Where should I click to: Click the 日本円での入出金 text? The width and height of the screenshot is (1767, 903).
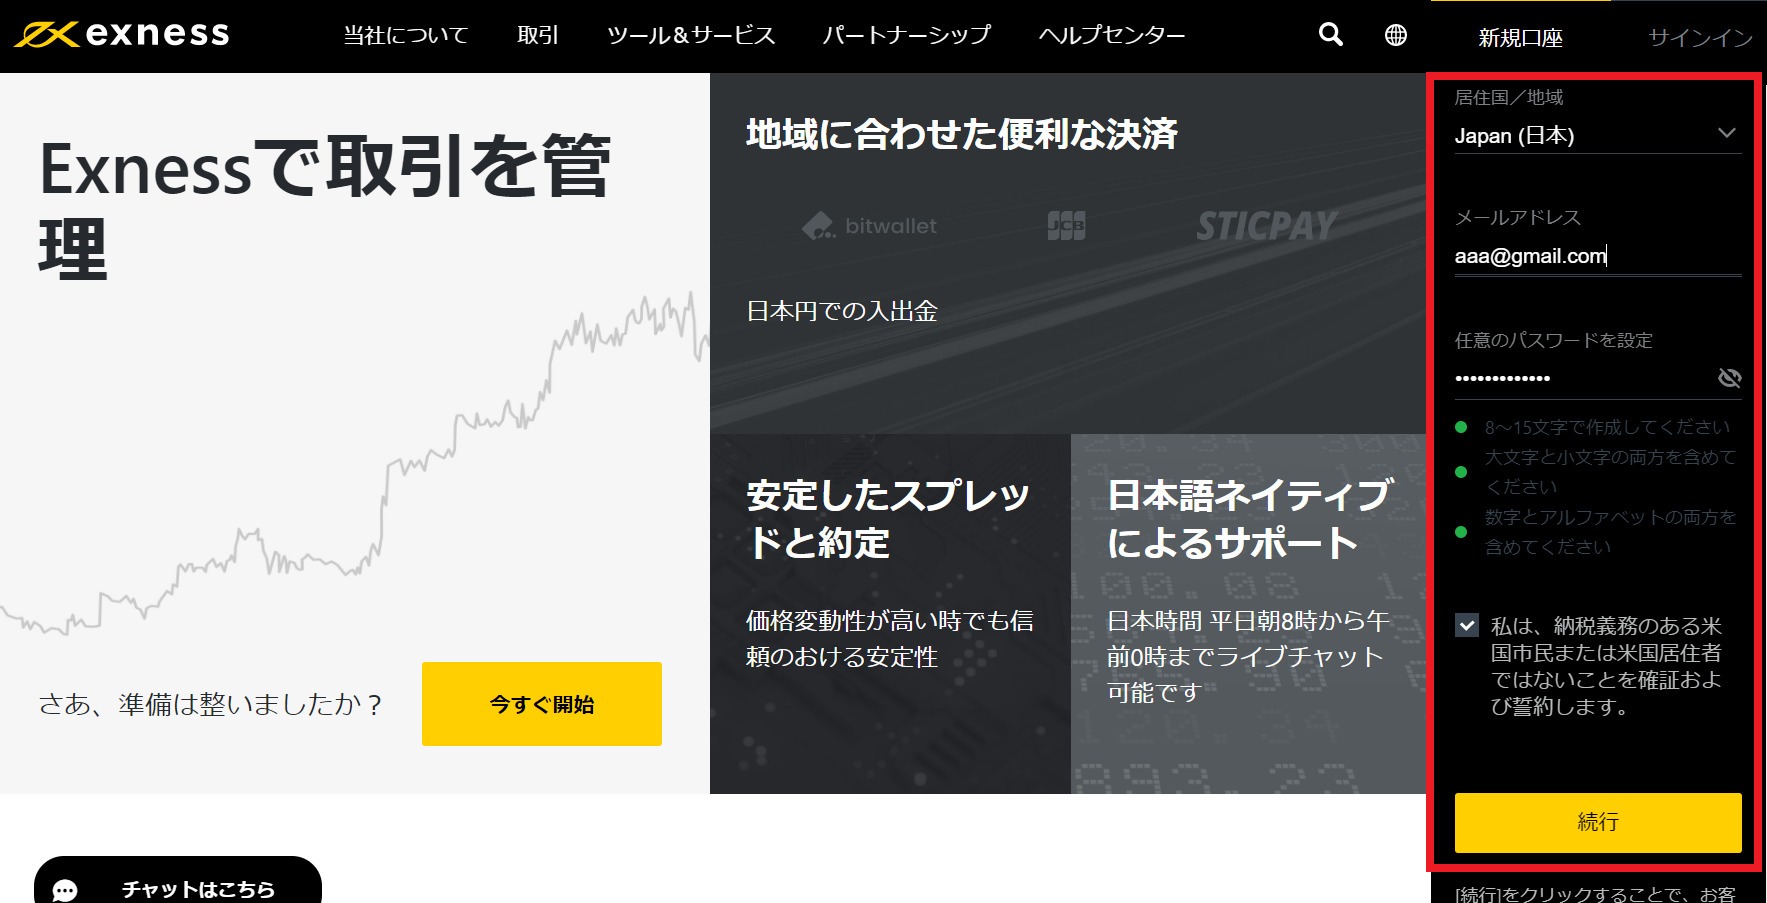point(842,311)
